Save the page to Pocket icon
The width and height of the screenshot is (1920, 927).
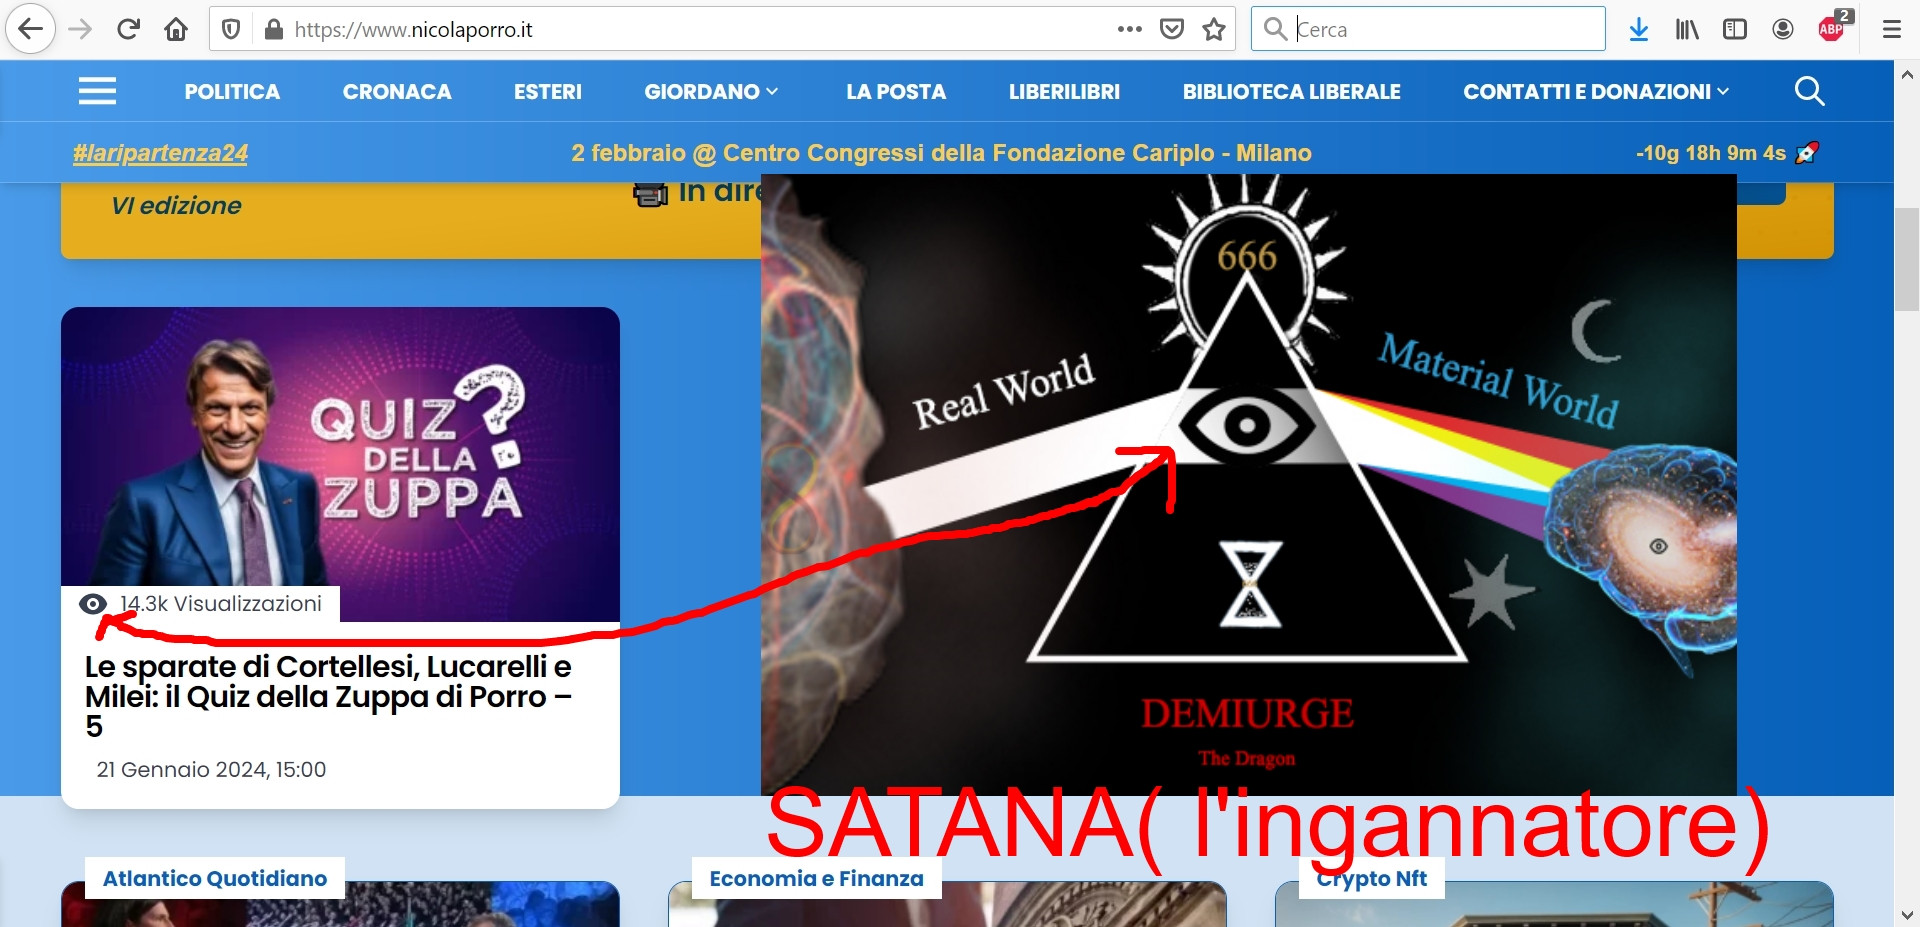tap(1172, 29)
